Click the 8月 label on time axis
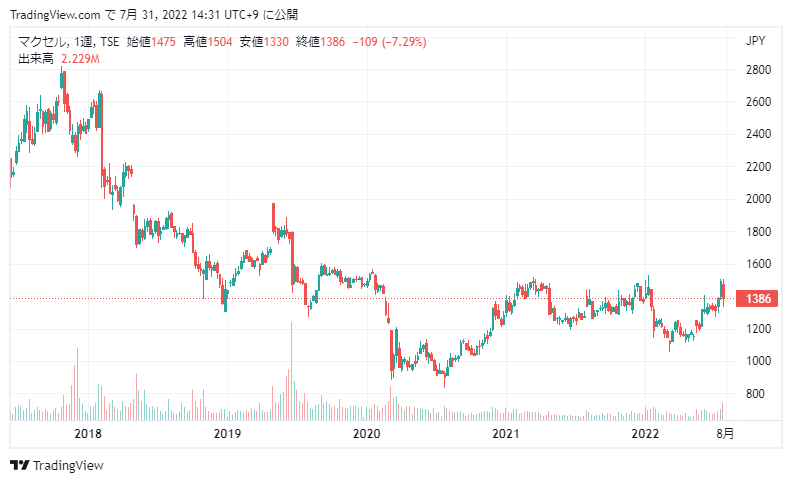The image size is (792, 483). pyautogui.click(x=725, y=433)
